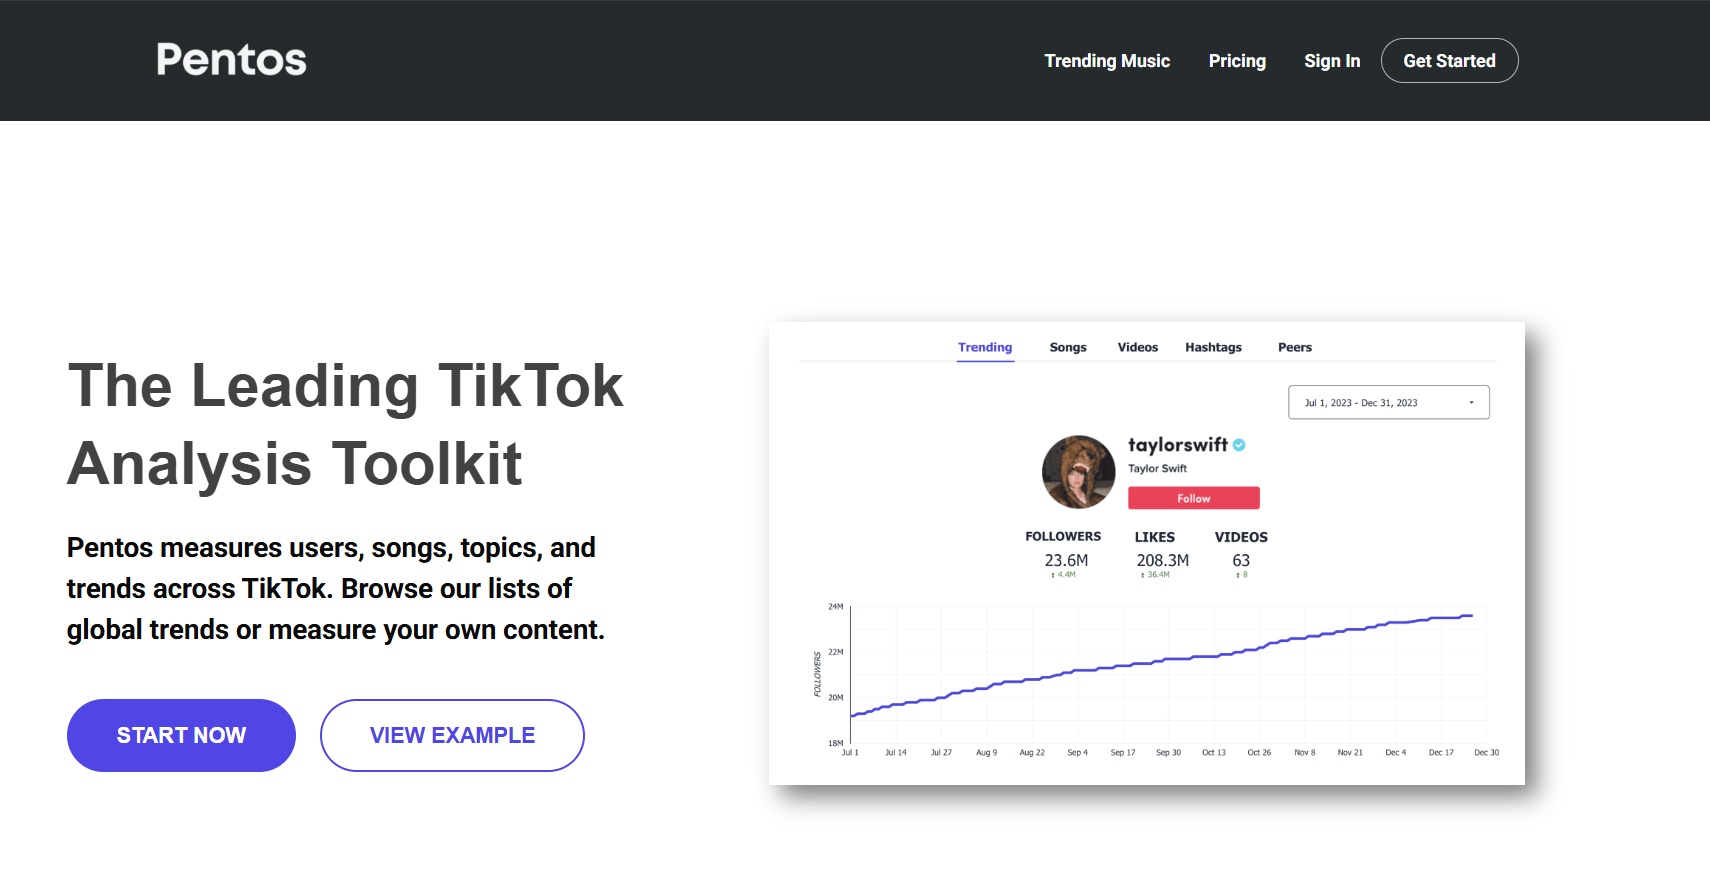Viewport: 1710px width, 877px height.
Task: Switch to the Songs tab
Action: coord(1068,347)
